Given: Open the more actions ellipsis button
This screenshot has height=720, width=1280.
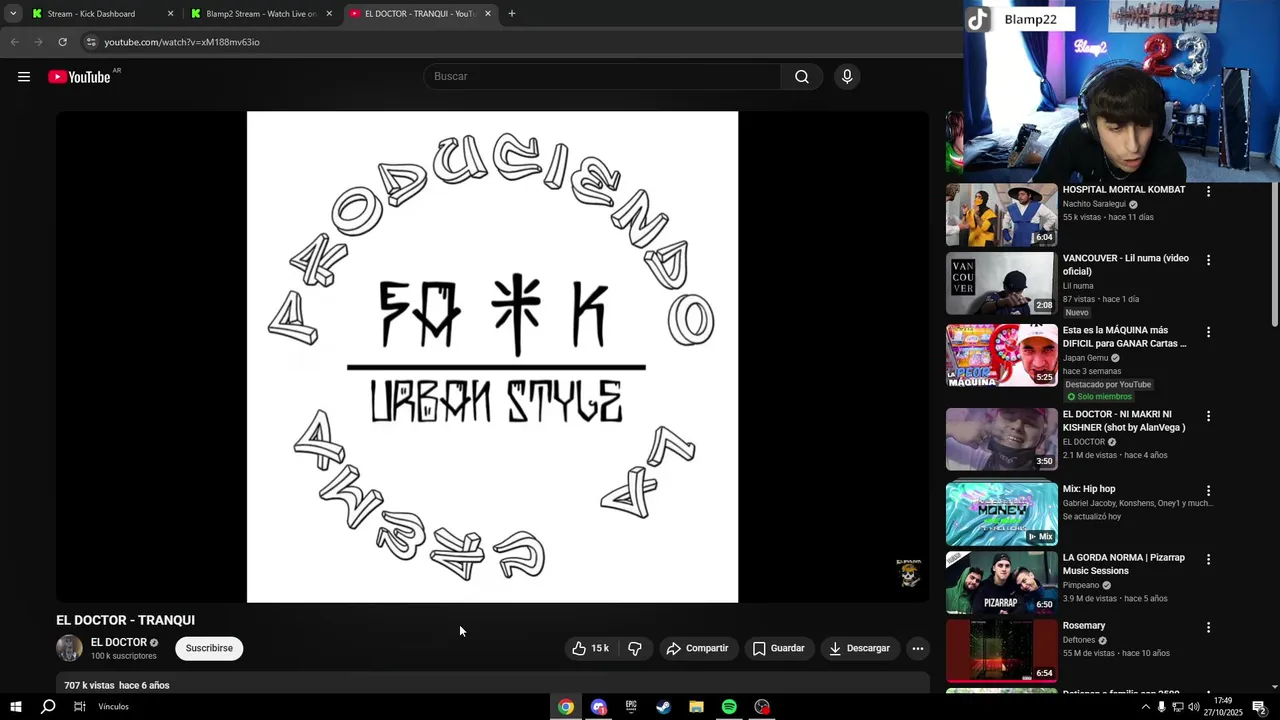Looking at the screenshot, I should (x=917, y=648).
